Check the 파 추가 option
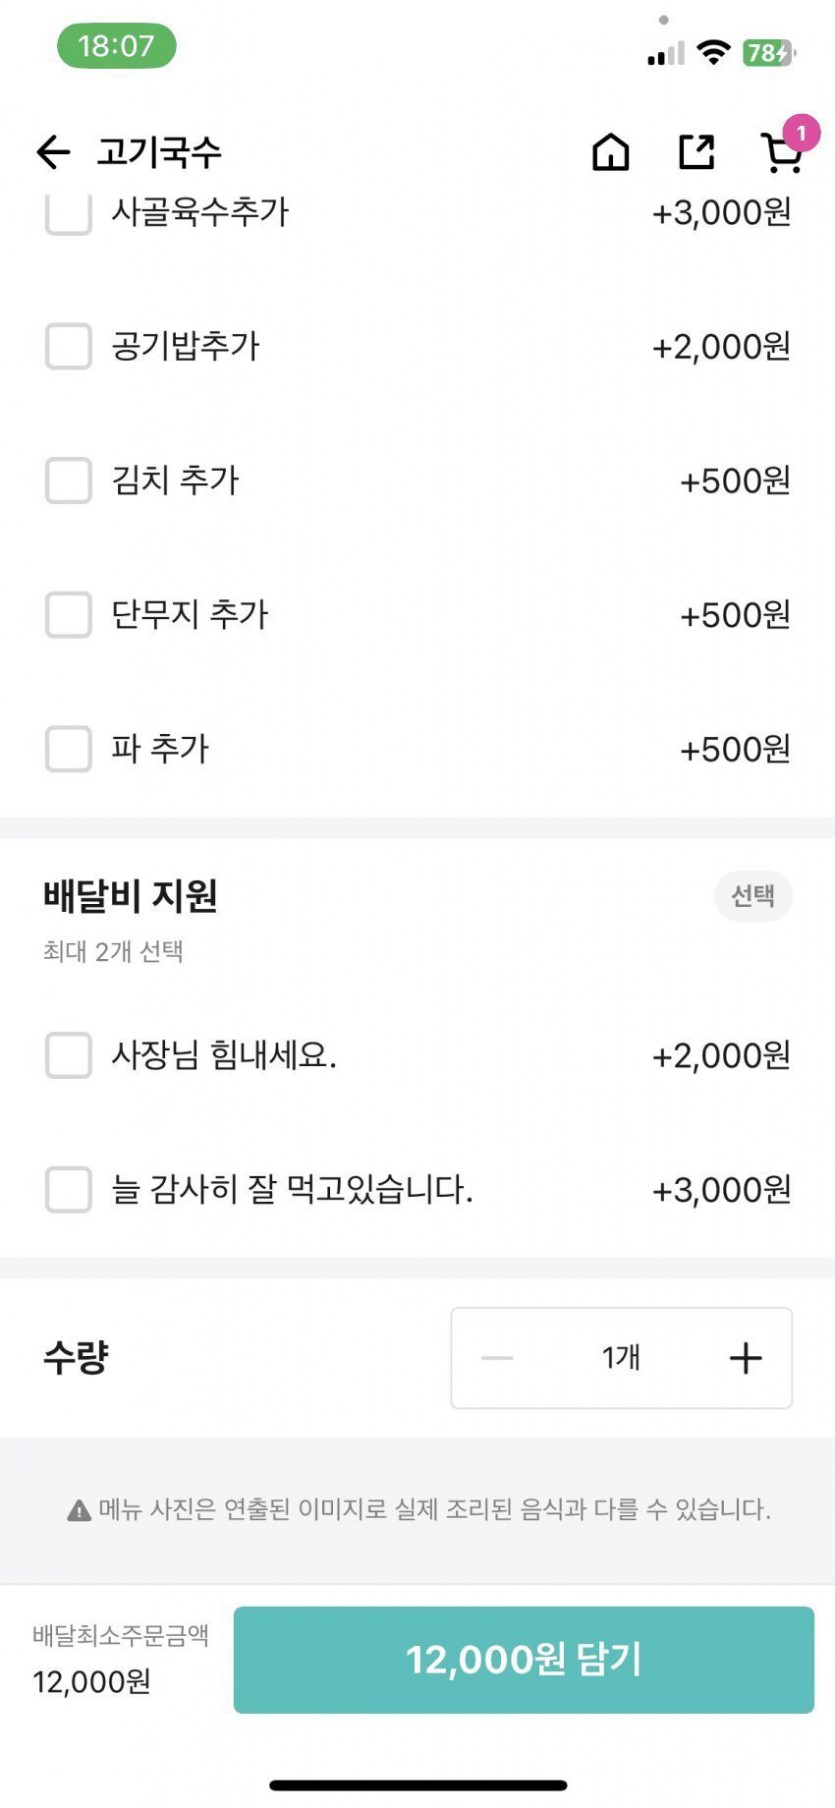 pyautogui.click(x=68, y=748)
